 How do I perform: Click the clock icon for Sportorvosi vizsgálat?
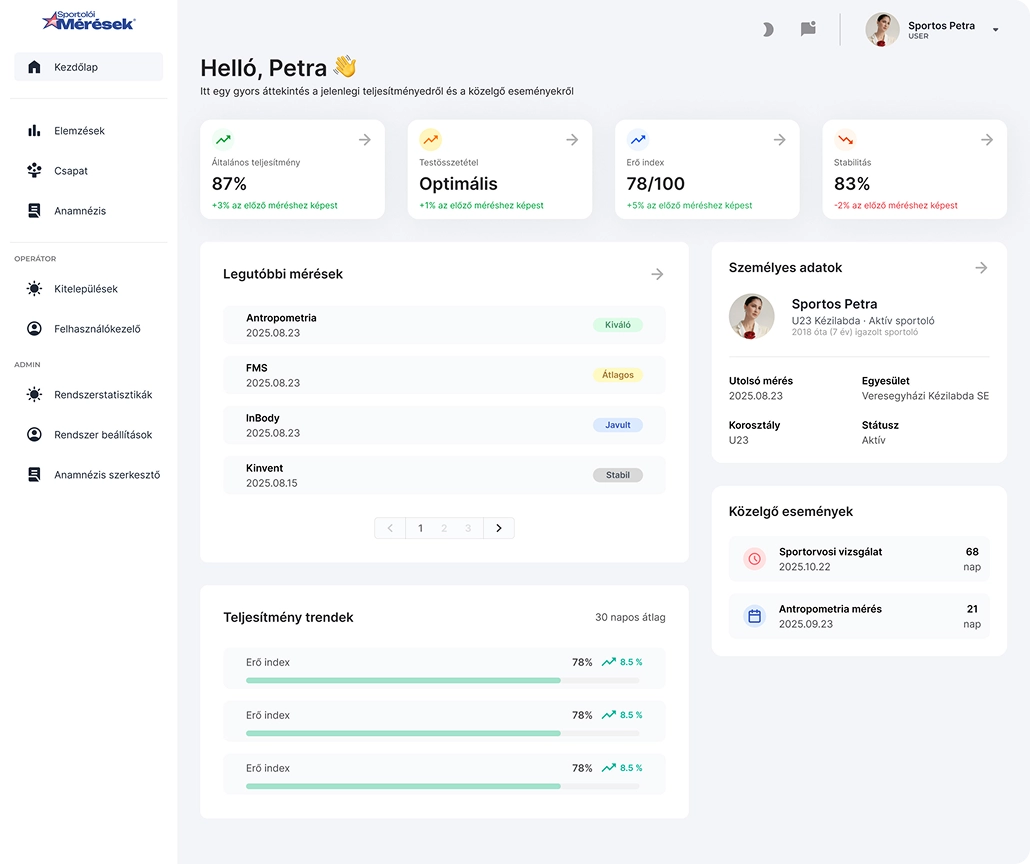755,559
